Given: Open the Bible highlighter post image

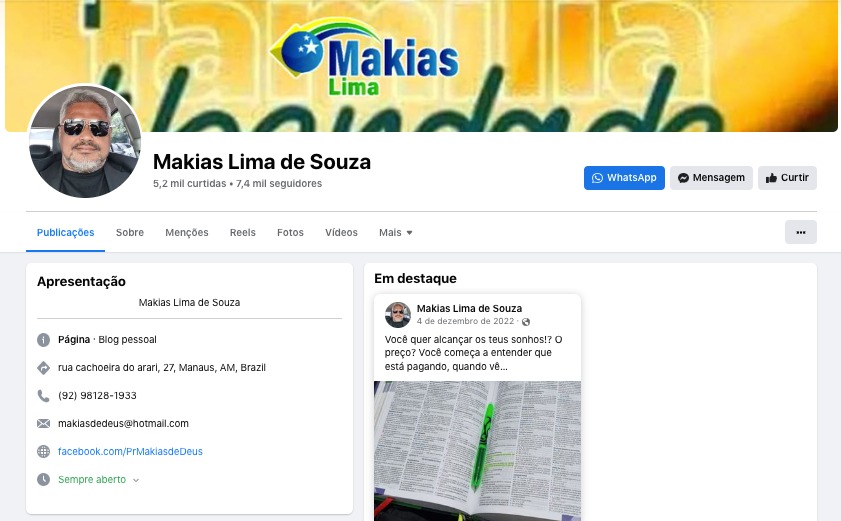Looking at the screenshot, I should click(477, 451).
